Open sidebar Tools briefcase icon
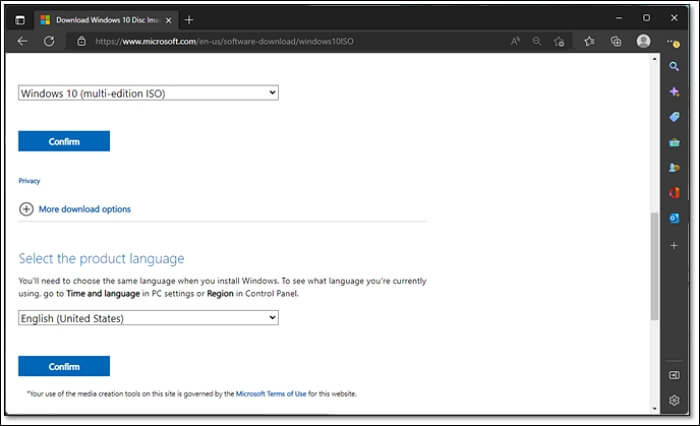This screenshot has width=700, height=426. 674,142
